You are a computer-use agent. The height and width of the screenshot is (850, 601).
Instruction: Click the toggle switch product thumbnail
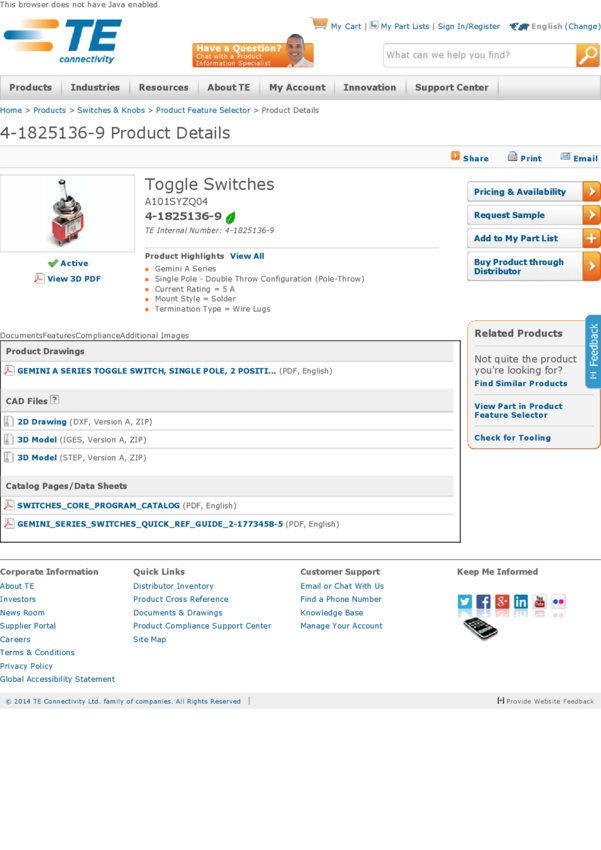coord(67,213)
